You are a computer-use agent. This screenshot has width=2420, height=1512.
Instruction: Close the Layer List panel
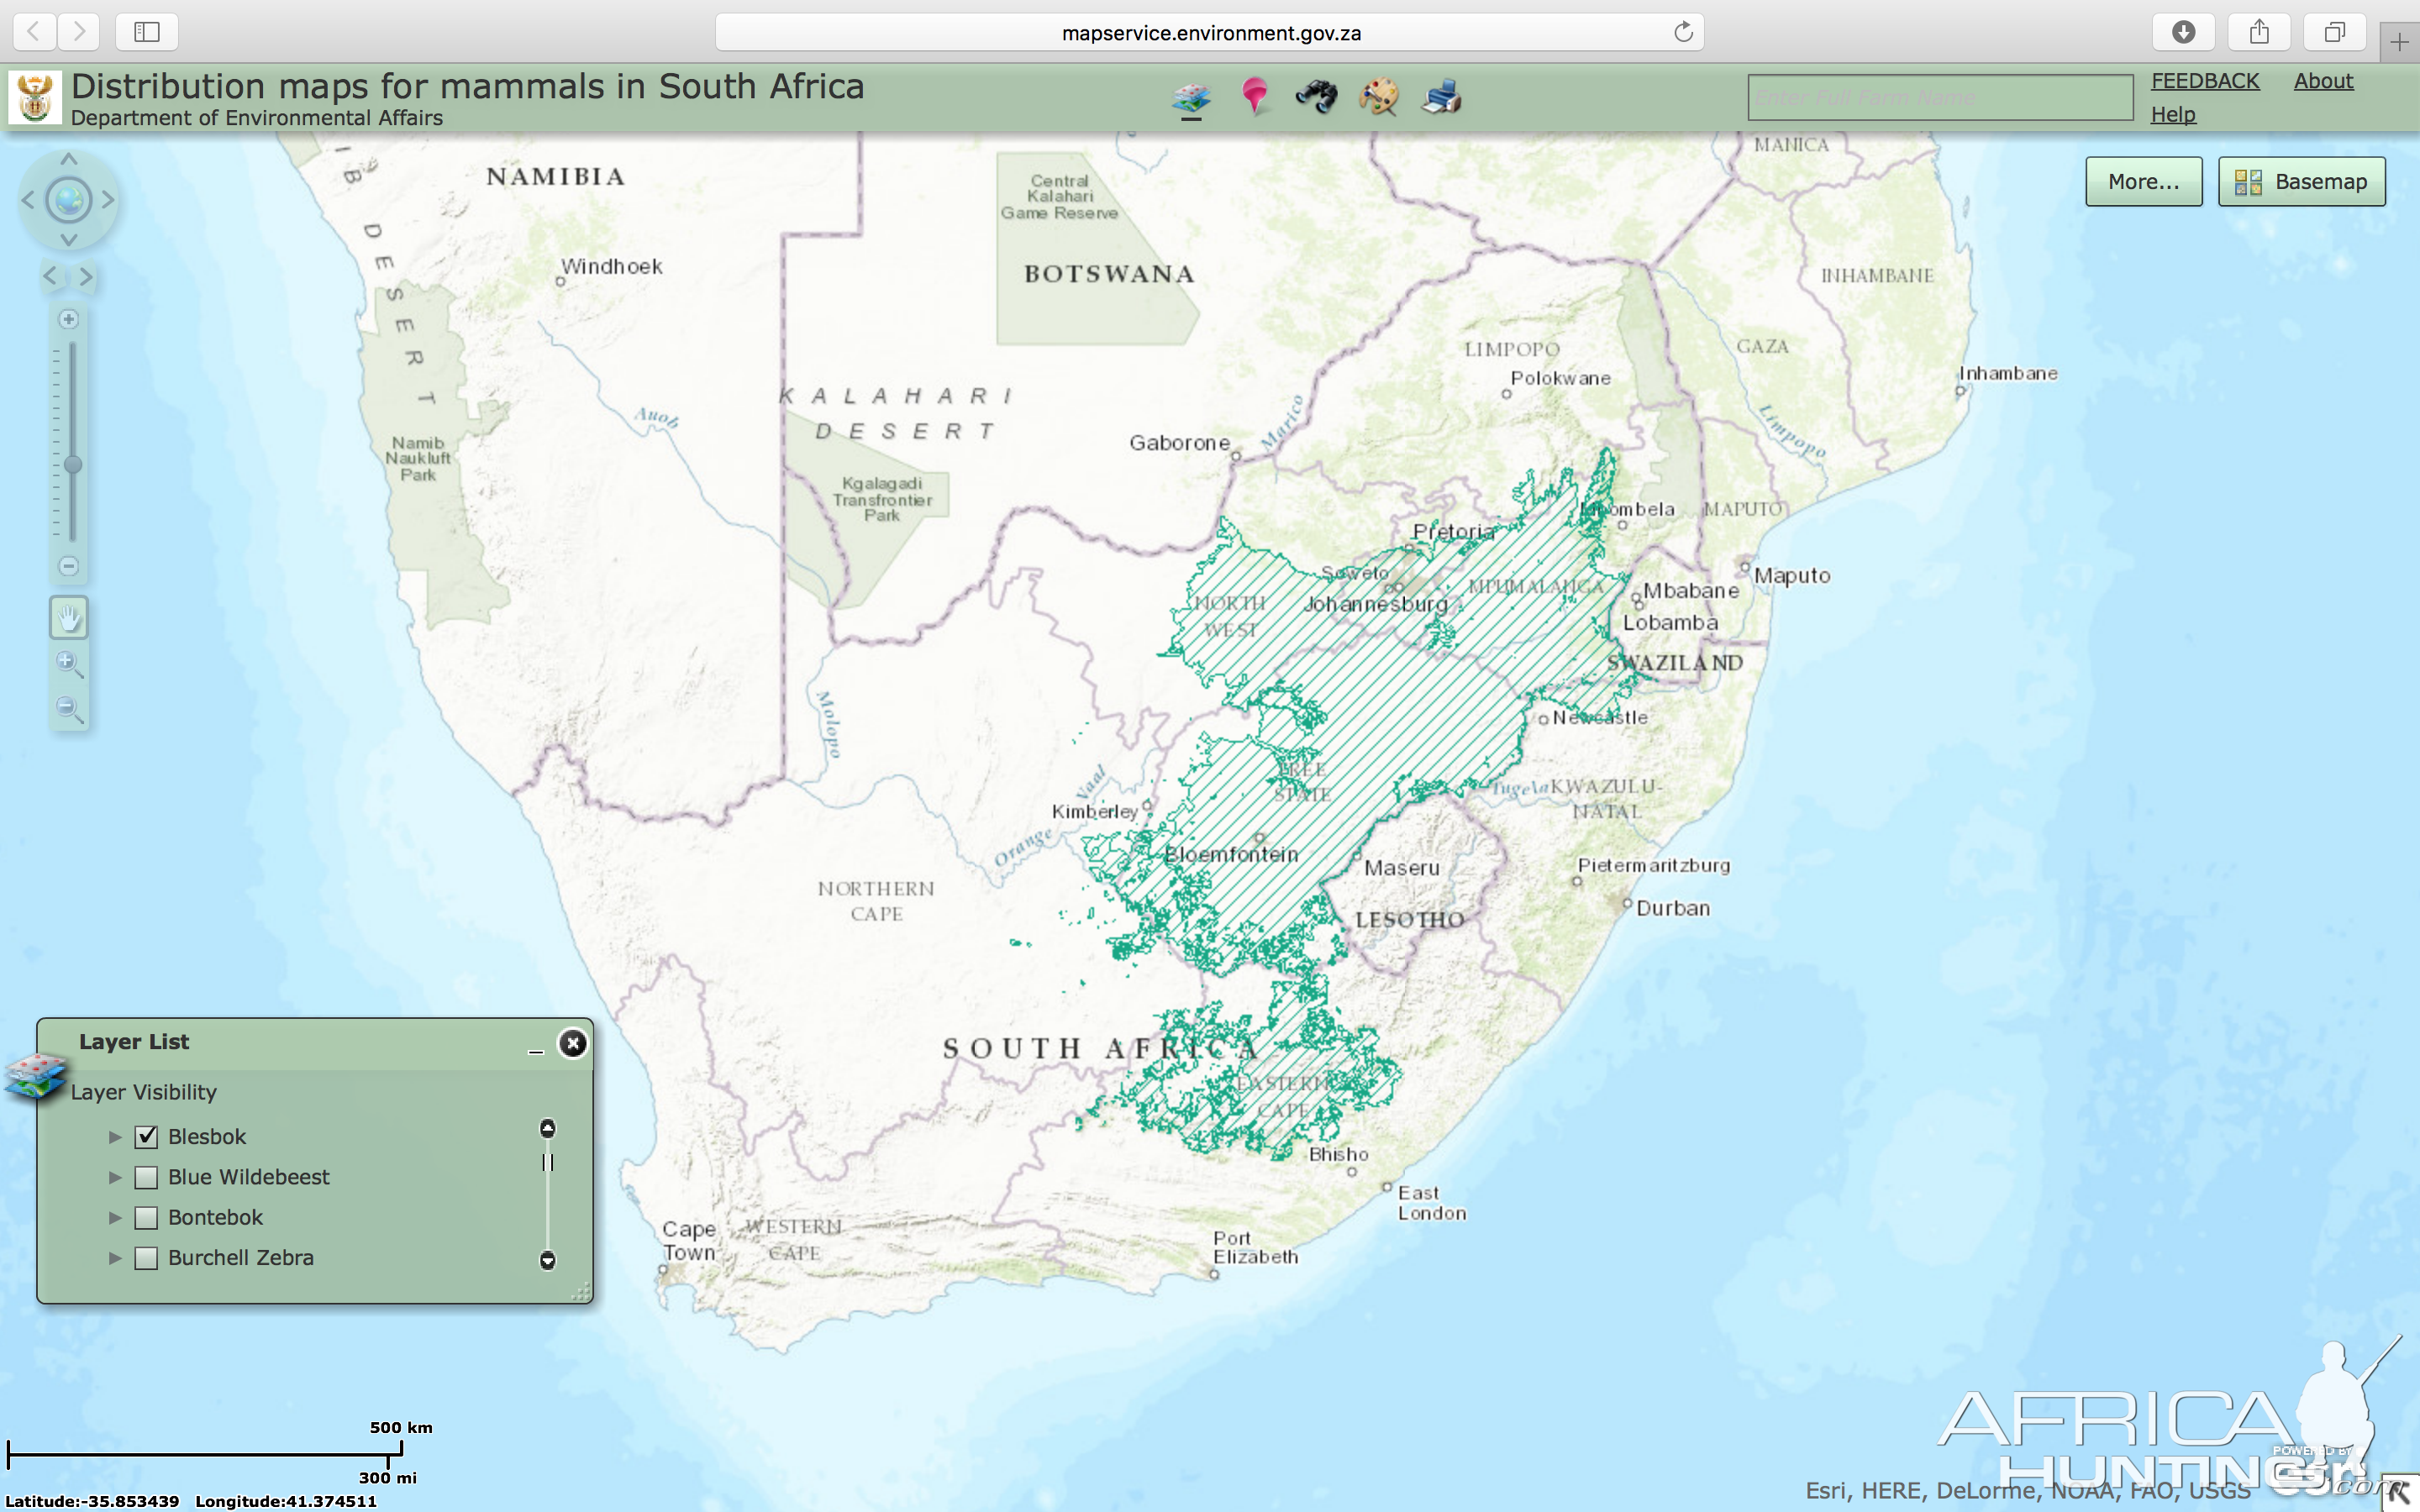(573, 1044)
